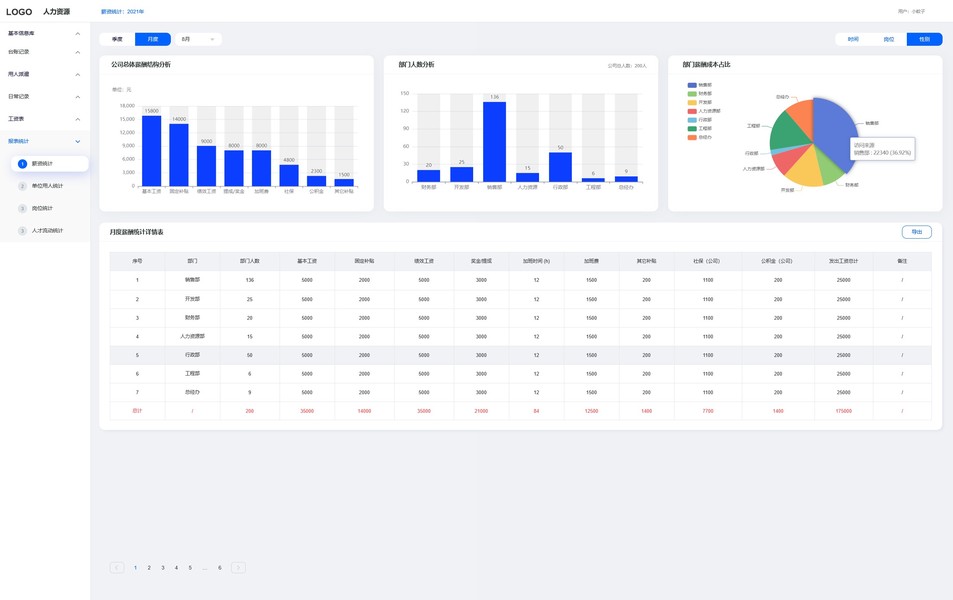Go to next page with right arrow

pyautogui.click(x=238, y=568)
